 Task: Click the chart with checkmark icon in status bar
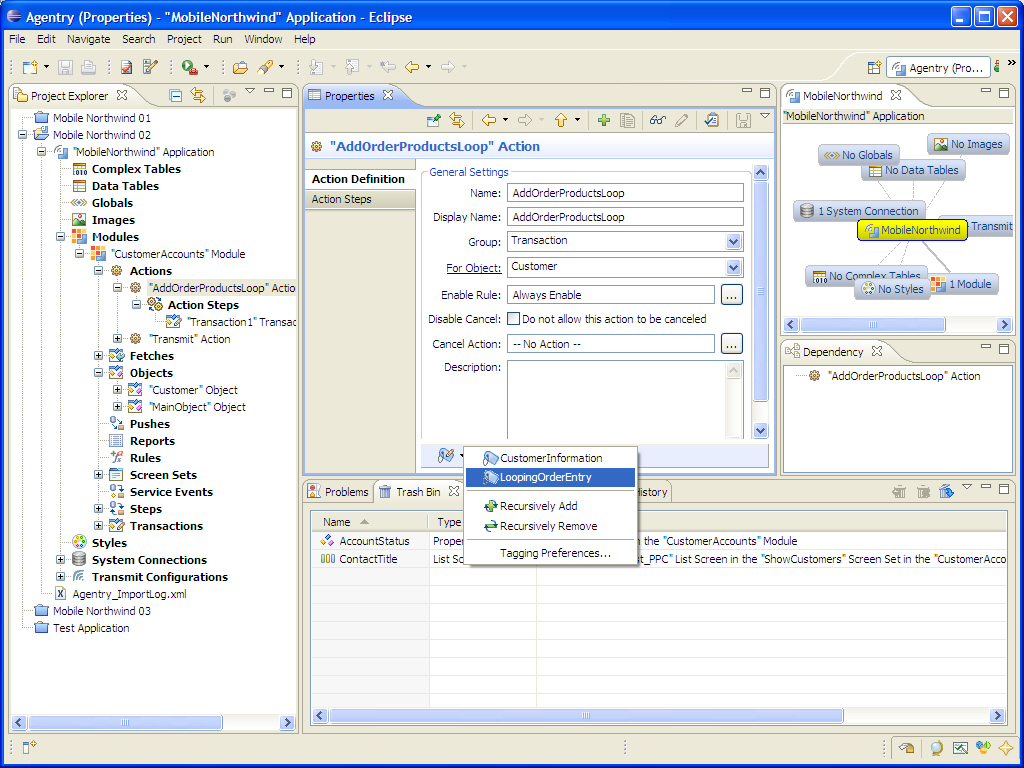click(x=960, y=748)
